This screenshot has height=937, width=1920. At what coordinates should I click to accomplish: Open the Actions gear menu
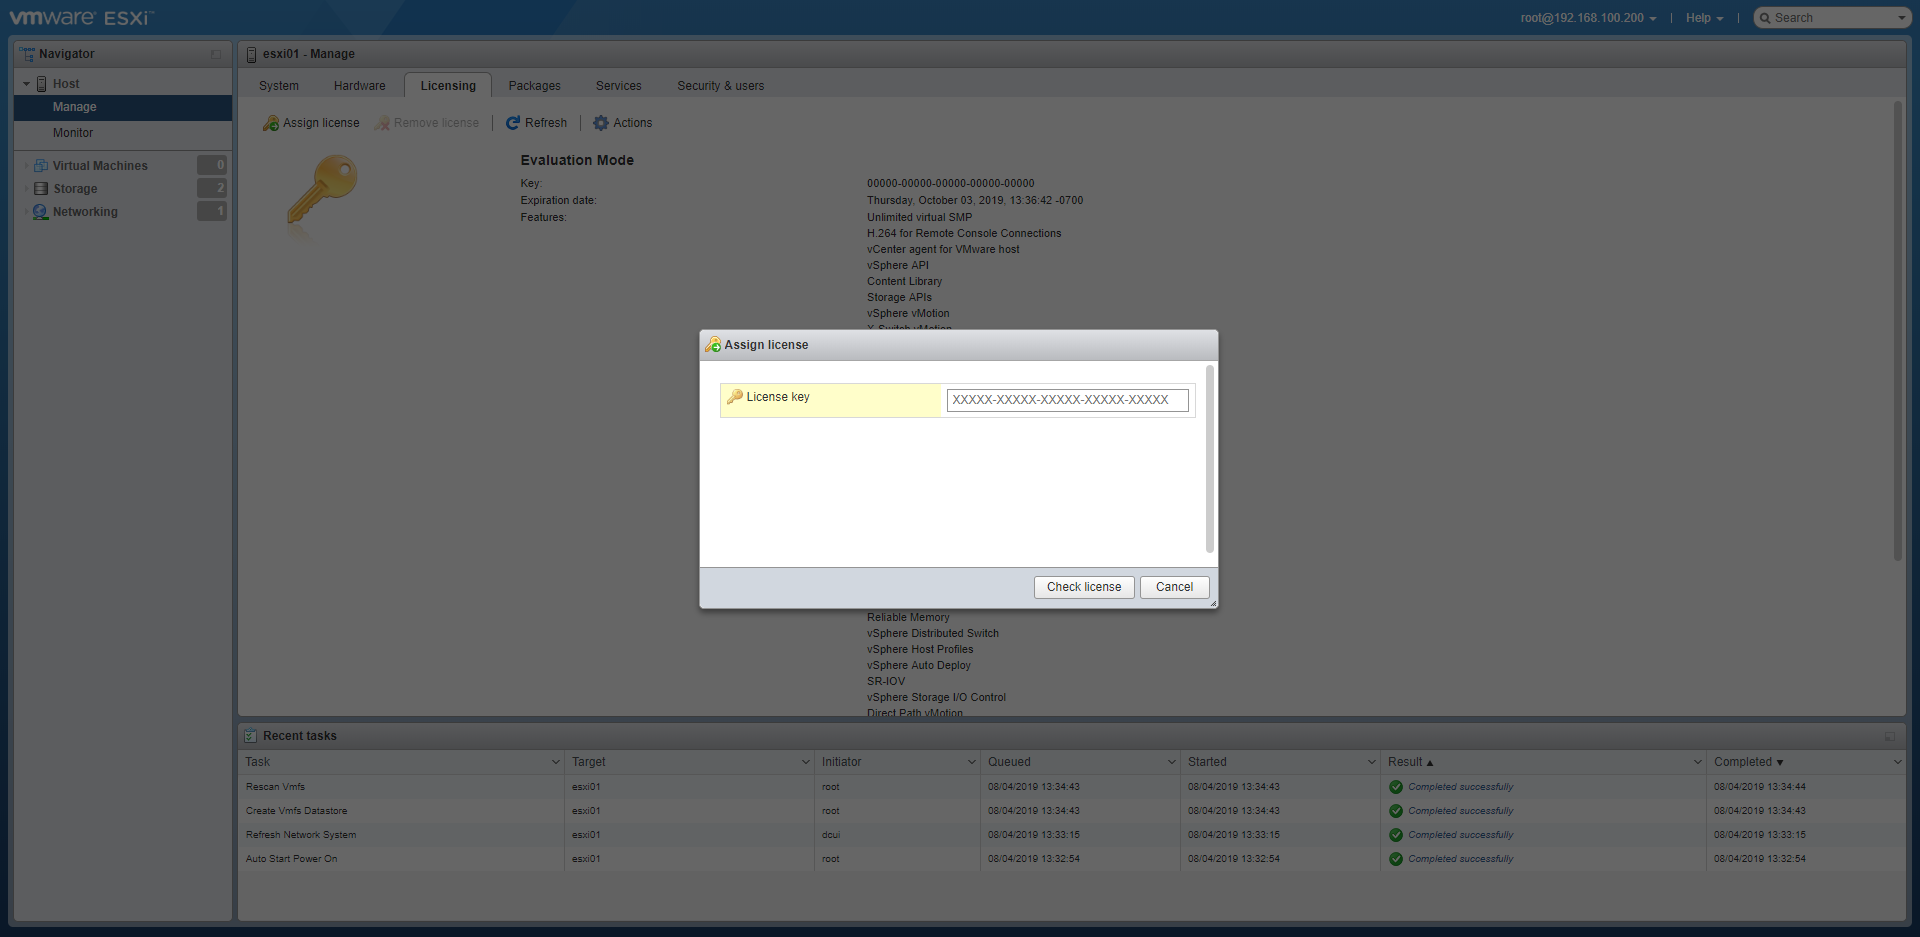[601, 123]
